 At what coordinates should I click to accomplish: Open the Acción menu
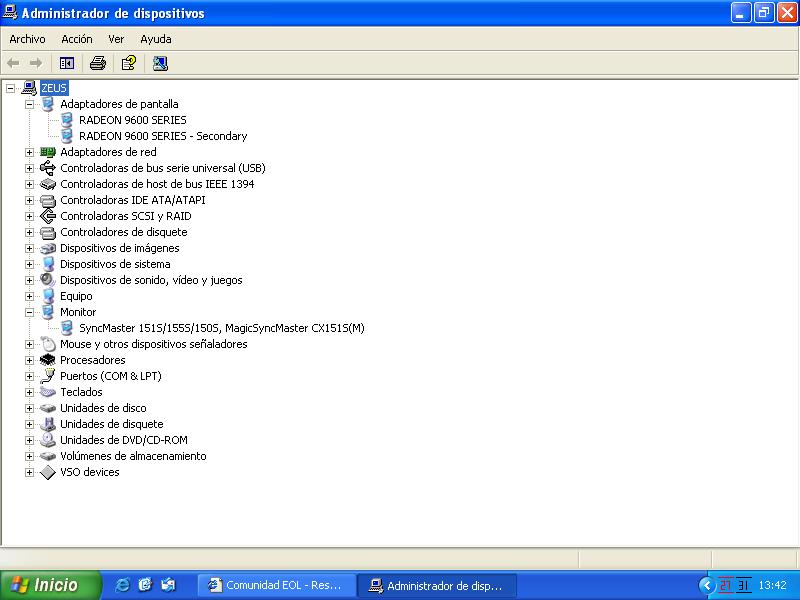pyautogui.click(x=77, y=39)
